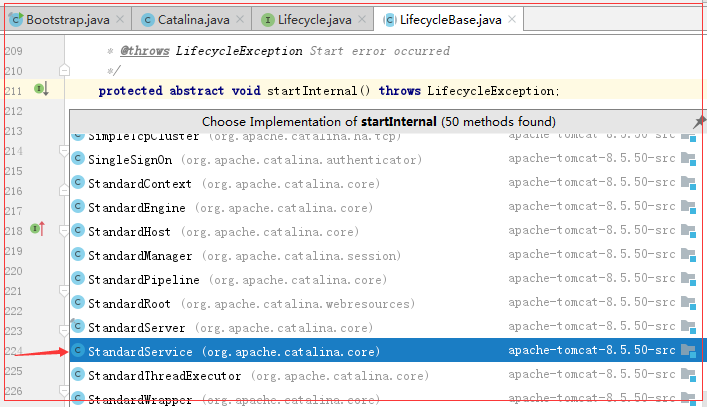Click the module folder icon in SingleSignOn row
Screen dimensions: 707x407
689,159
